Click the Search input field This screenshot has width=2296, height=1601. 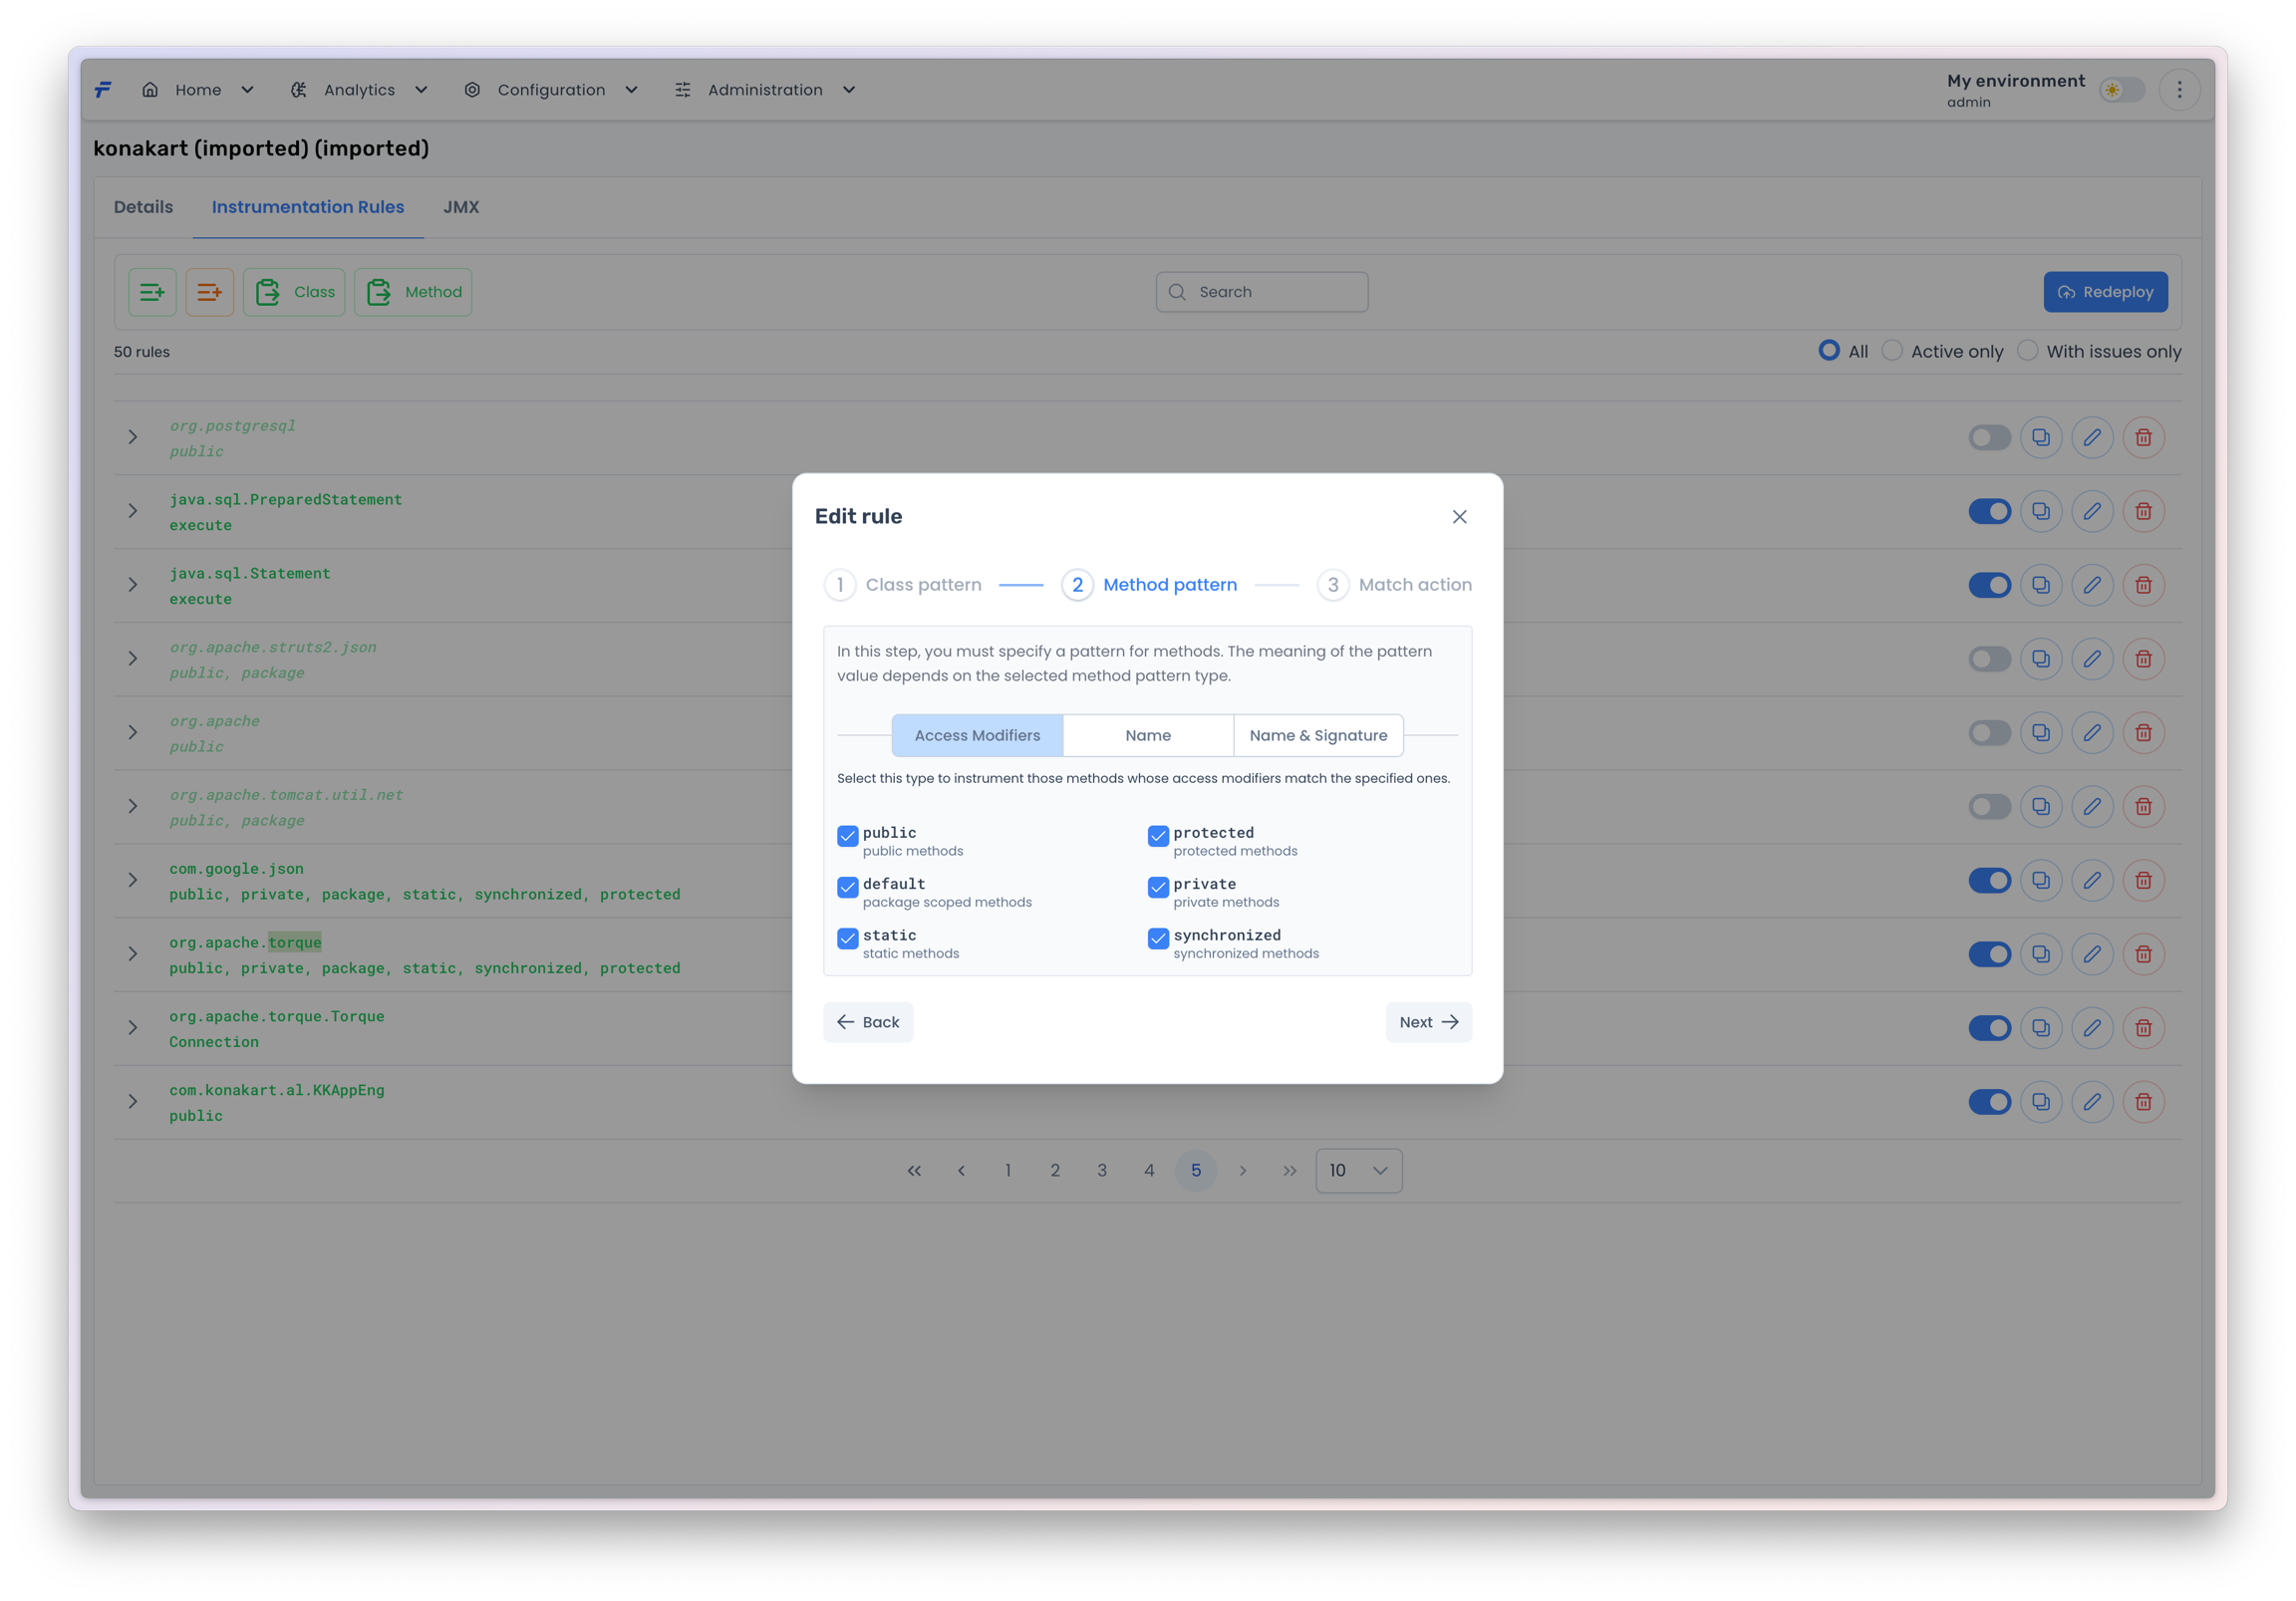1262,292
